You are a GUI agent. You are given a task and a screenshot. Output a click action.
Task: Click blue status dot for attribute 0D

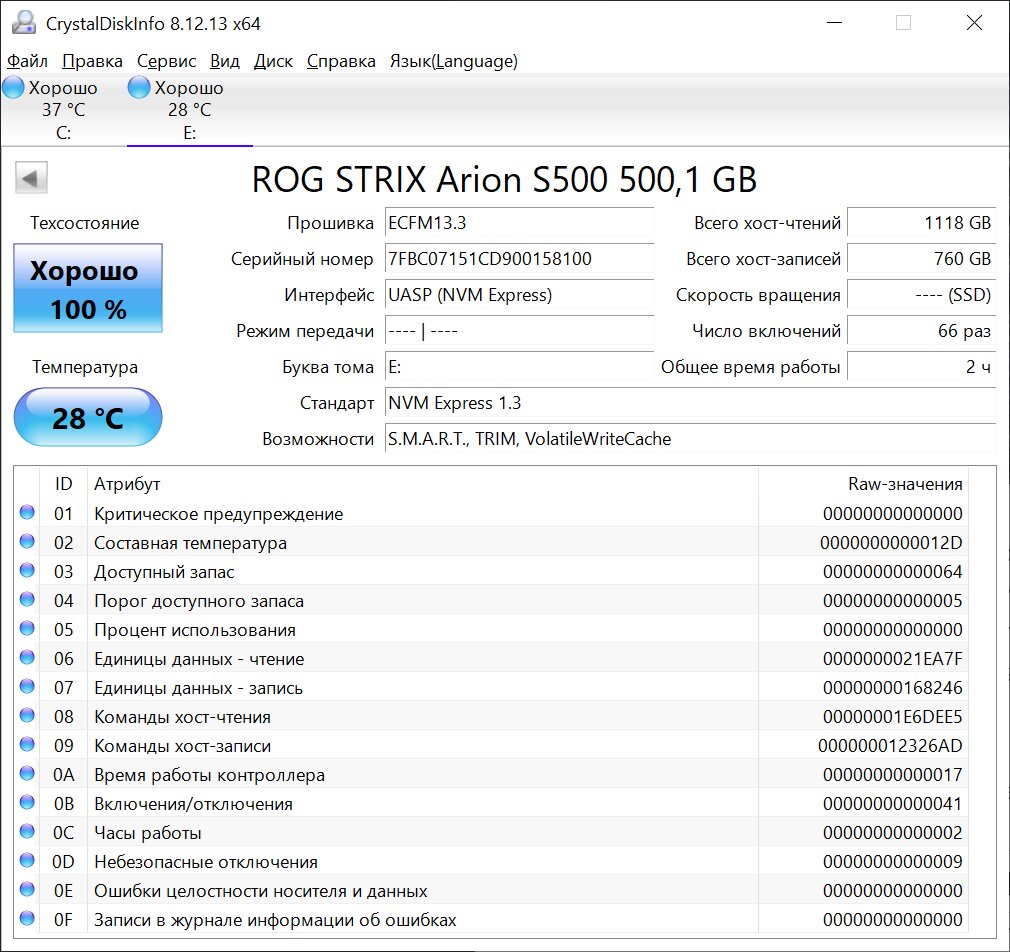point(27,861)
